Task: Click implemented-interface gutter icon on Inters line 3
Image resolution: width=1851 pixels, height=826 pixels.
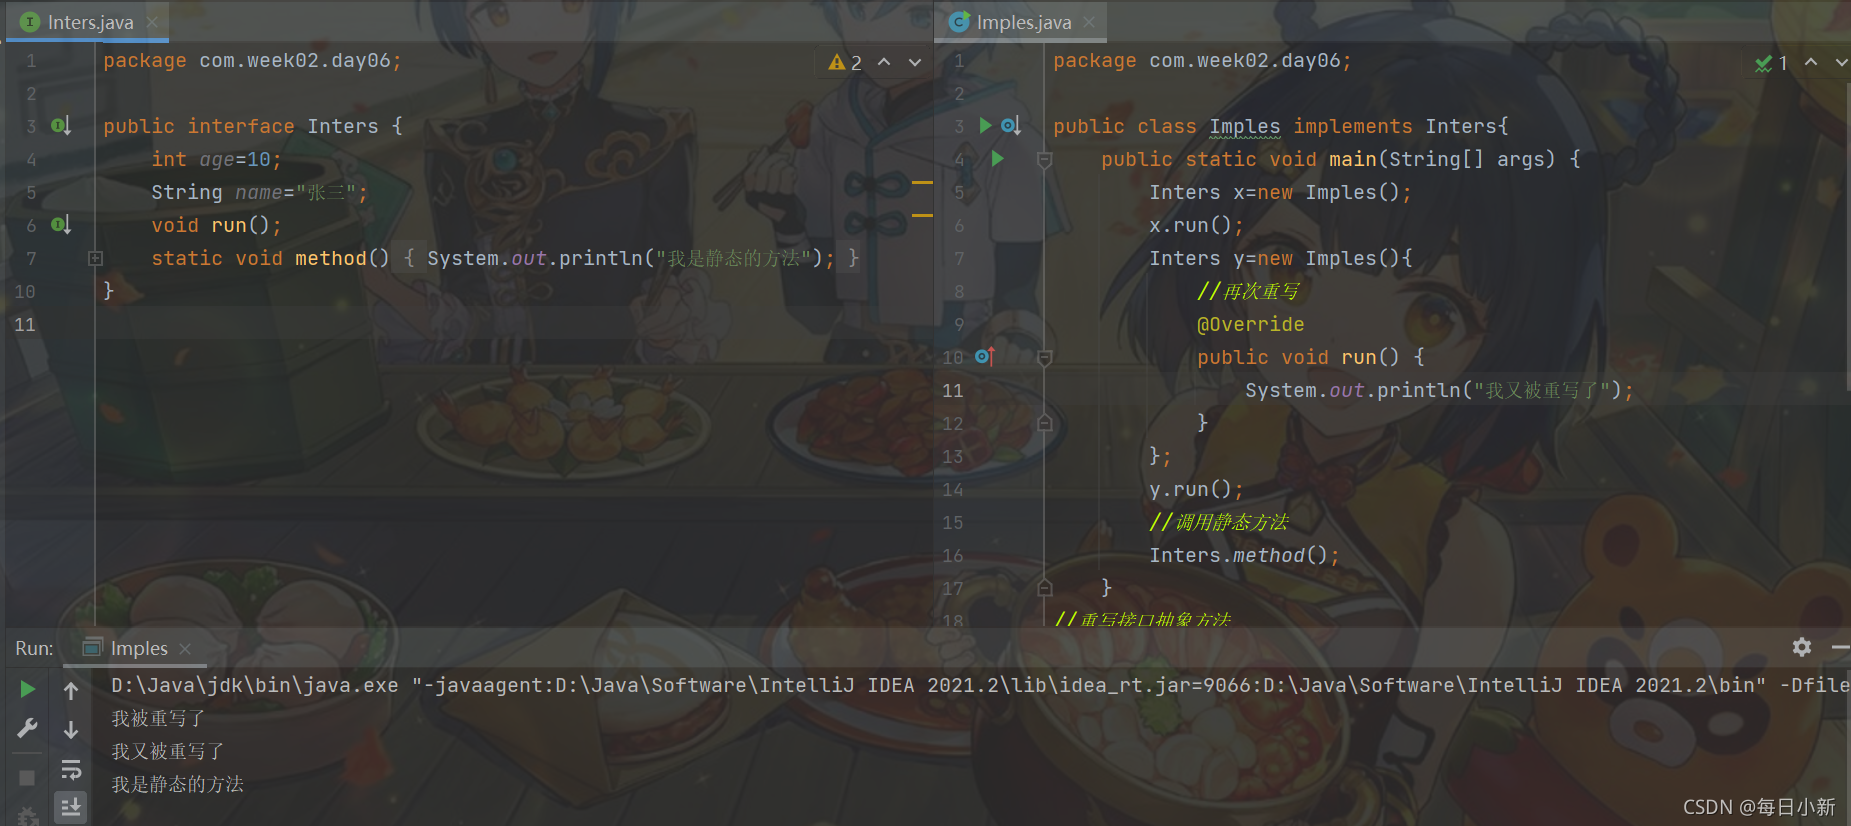Action: click(61, 126)
